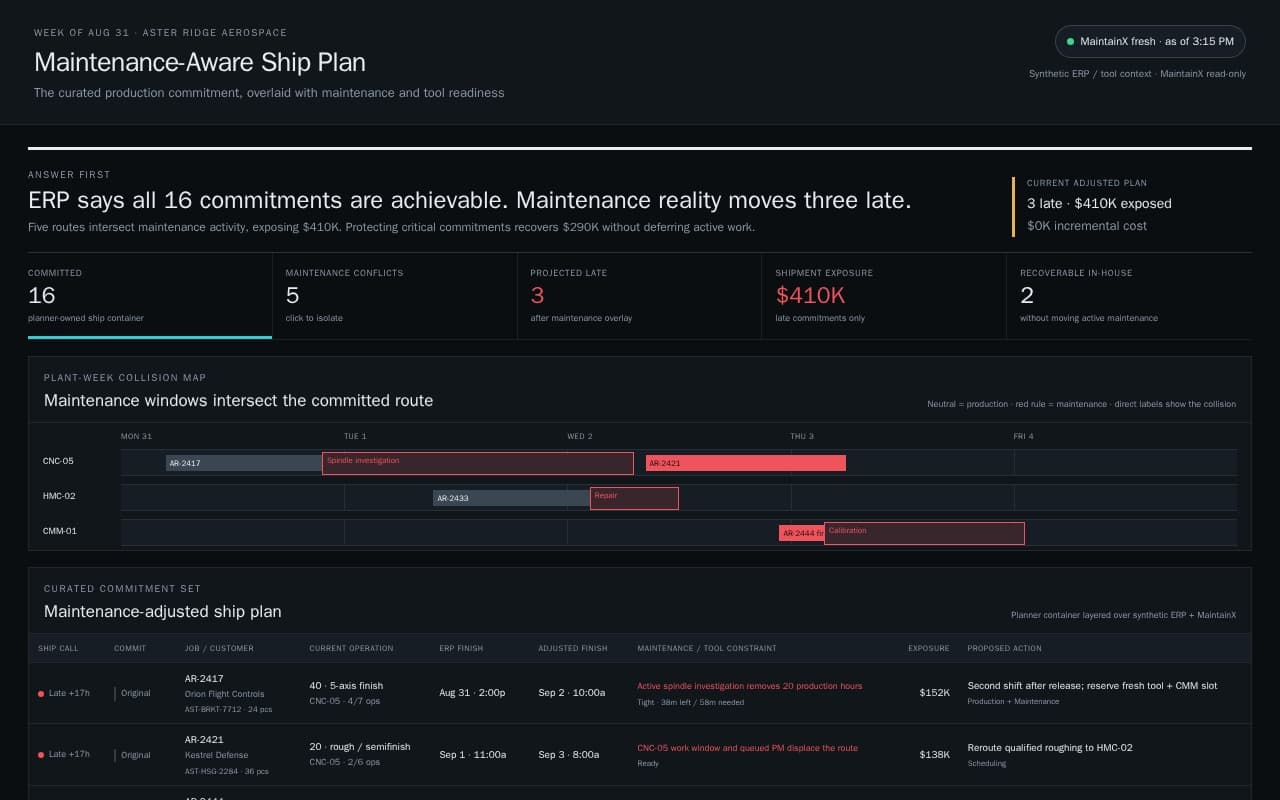The width and height of the screenshot is (1280, 800).
Task: Click the Job / Customer column header
Action: pyautogui.click(x=219, y=648)
